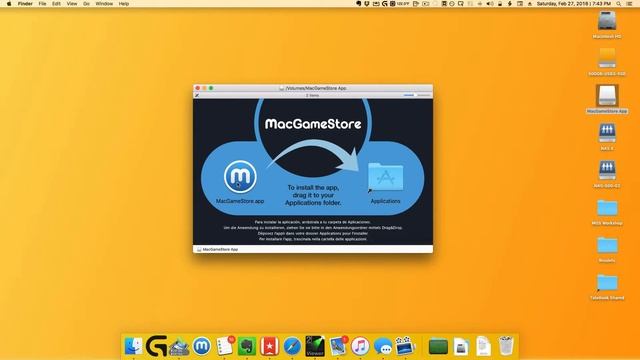Click the date and time in menu bar
The image size is (640, 360).
click(x=573, y=4)
